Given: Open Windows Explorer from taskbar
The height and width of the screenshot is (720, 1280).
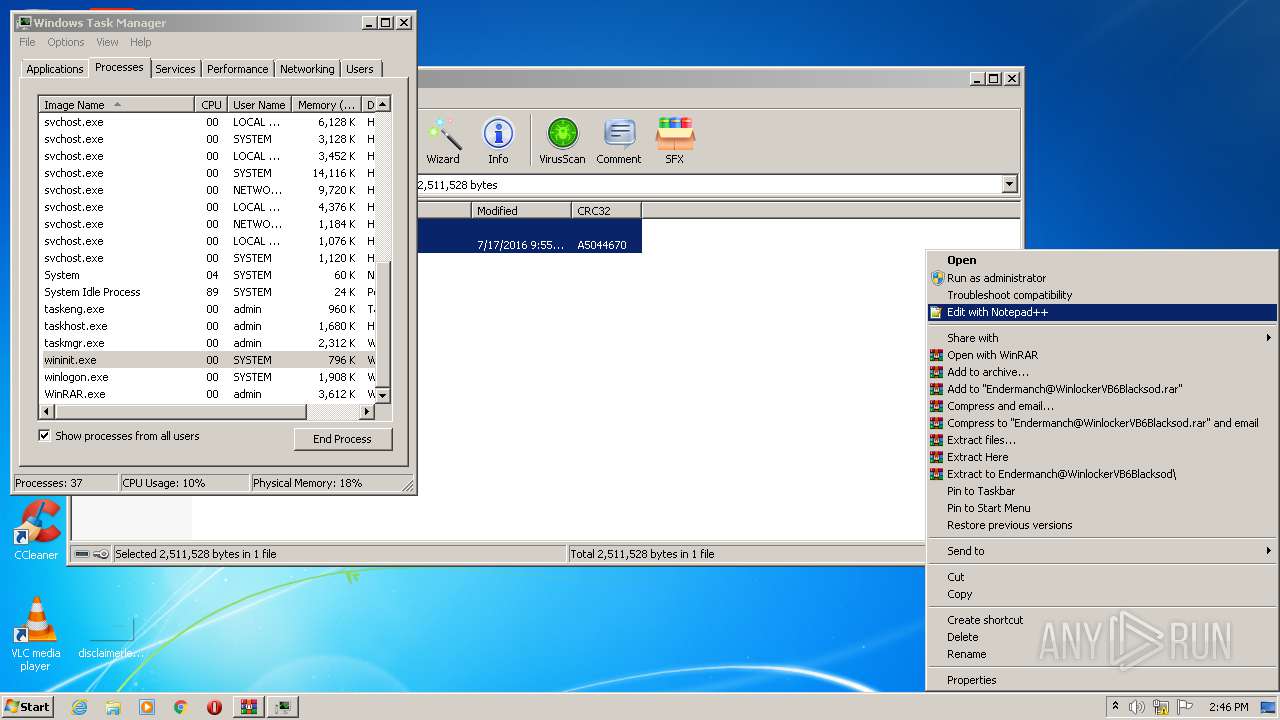Looking at the screenshot, I should [113, 707].
